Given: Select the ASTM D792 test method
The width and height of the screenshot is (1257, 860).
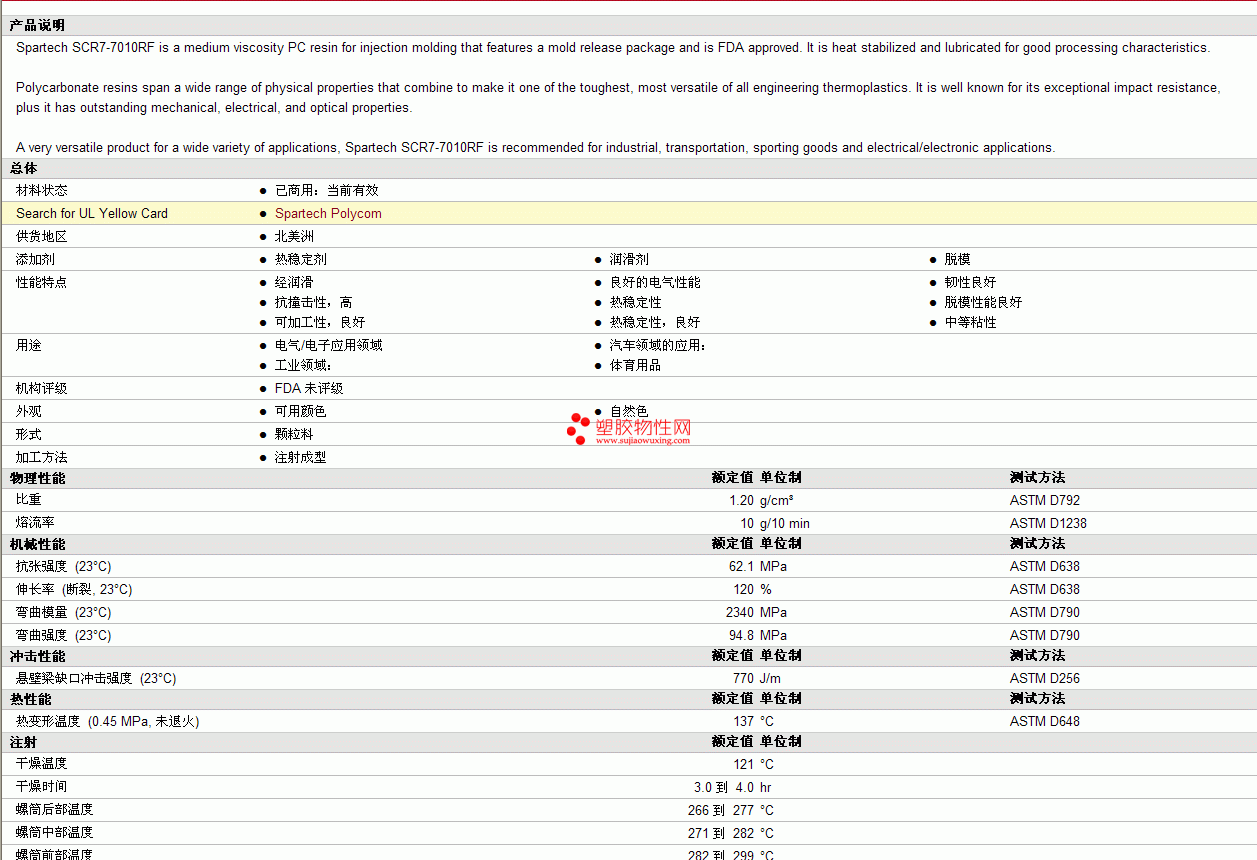Looking at the screenshot, I should pos(1045,500).
